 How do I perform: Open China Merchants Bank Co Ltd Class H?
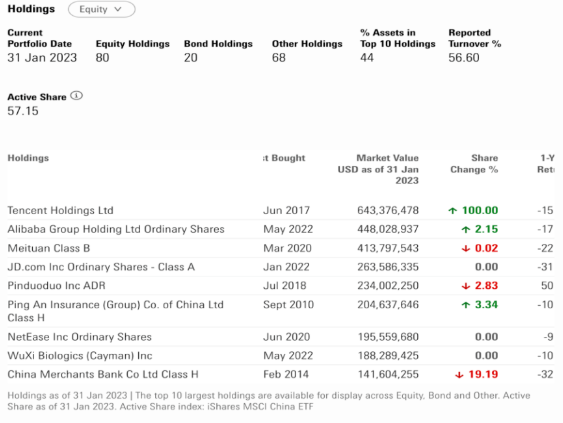(103, 374)
